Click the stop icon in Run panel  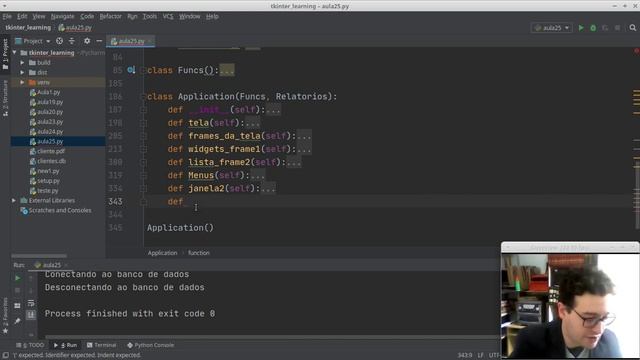coord(18,291)
